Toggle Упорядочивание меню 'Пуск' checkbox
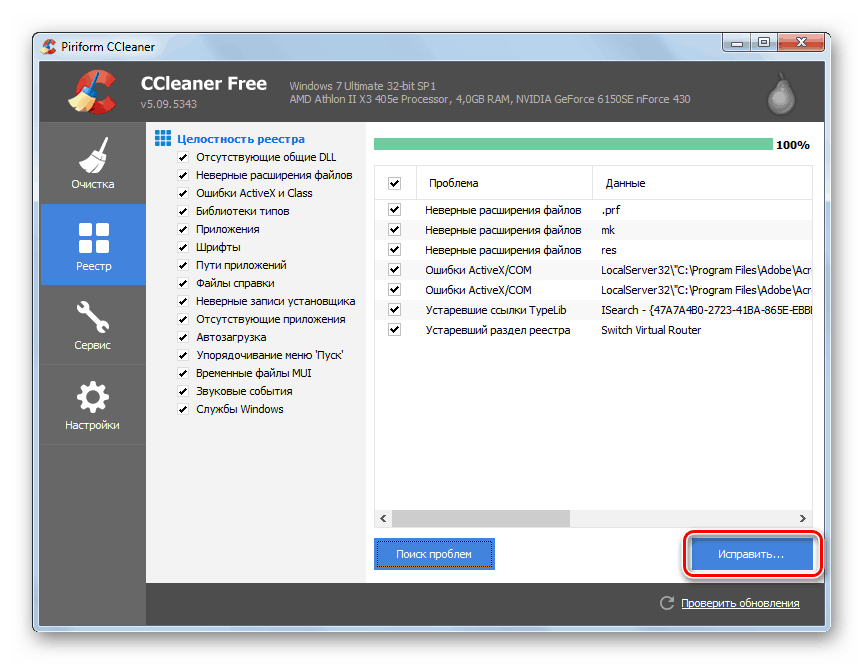The image size is (864, 665). (183, 355)
